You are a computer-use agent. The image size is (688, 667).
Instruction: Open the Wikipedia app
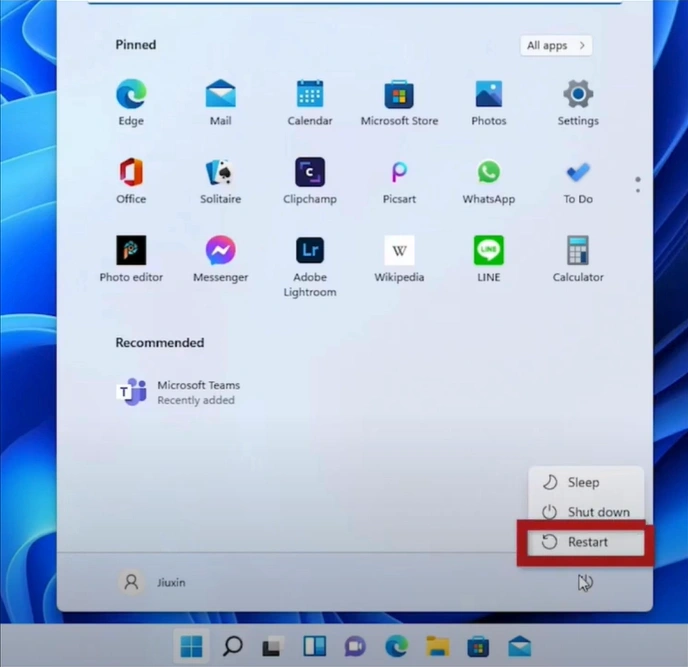tap(399, 258)
